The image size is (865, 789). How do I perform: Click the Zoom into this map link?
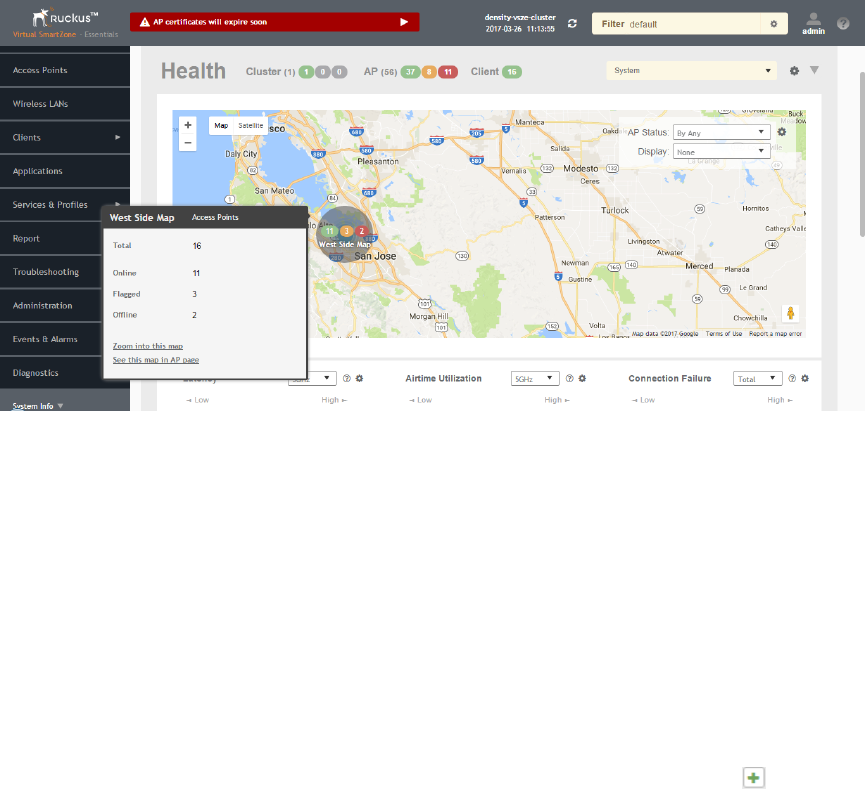(x=148, y=346)
